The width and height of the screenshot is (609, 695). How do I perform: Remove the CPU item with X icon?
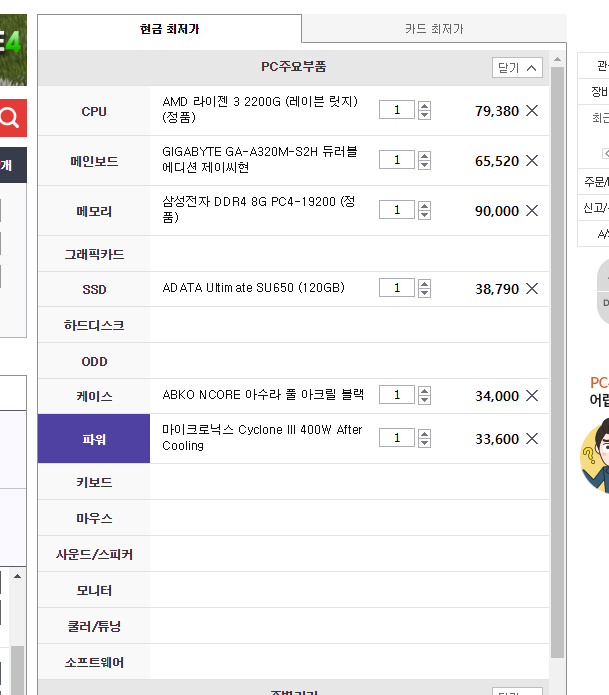click(532, 110)
